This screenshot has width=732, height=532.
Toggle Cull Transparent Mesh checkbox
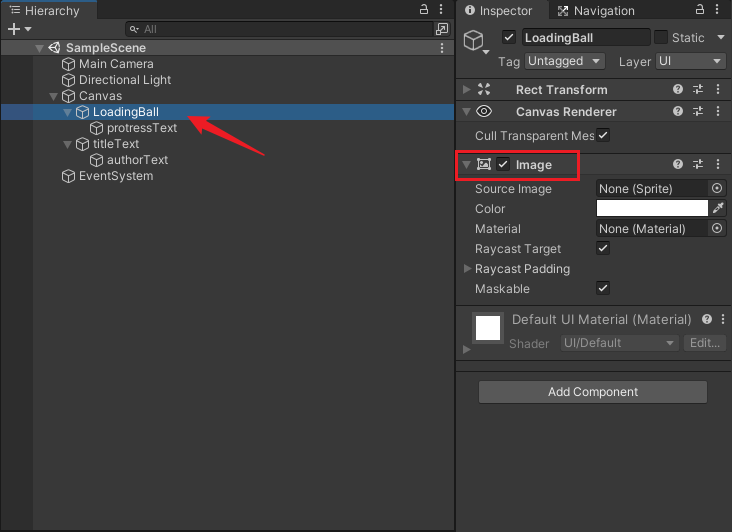pyautogui.click(x=603, y=135)
